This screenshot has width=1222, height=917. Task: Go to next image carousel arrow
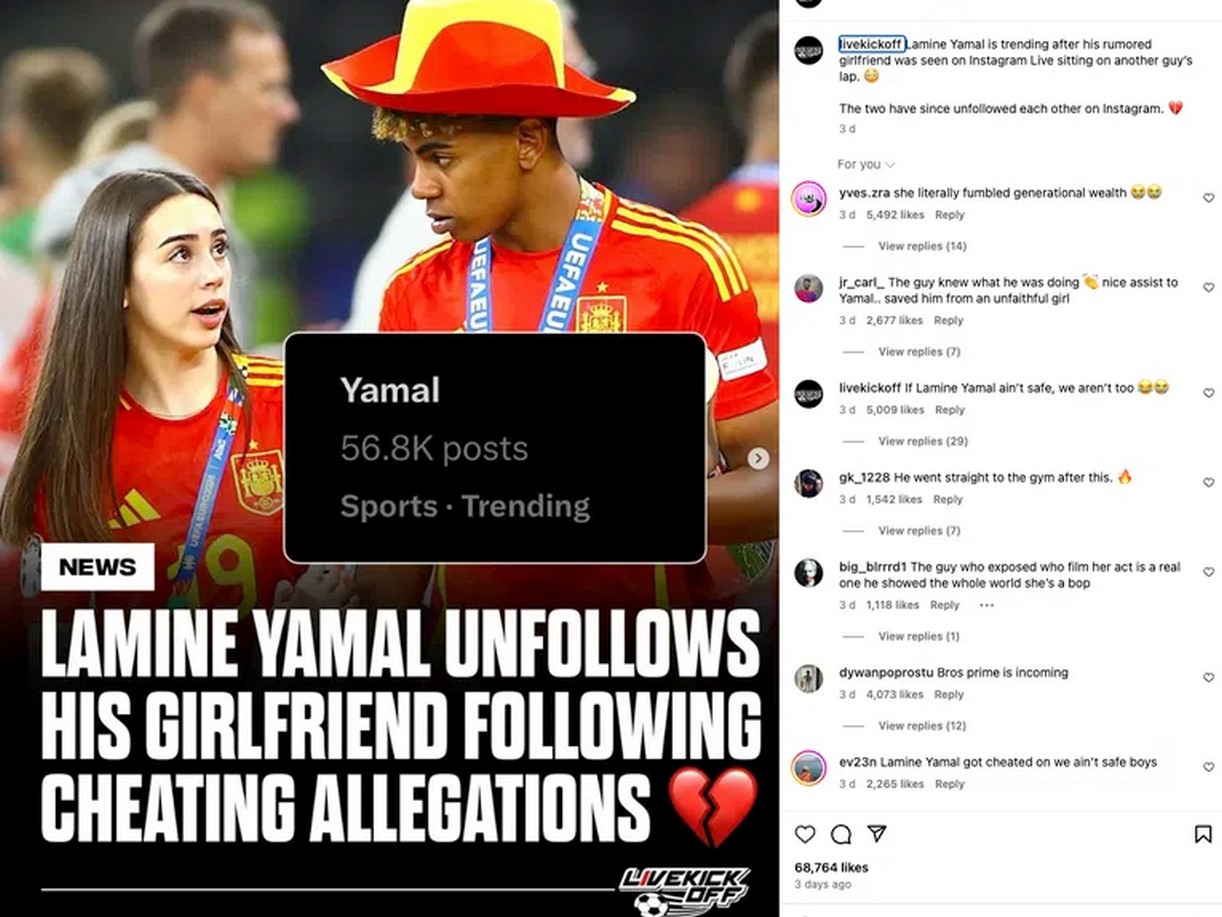pyautogui.click(x=759, y=458)
